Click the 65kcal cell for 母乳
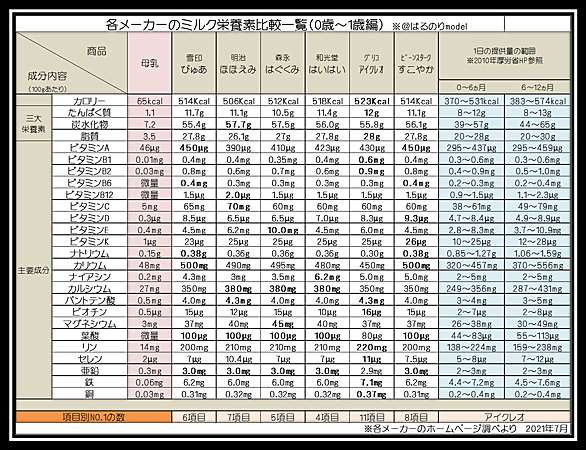 click(x=149, y=101)
